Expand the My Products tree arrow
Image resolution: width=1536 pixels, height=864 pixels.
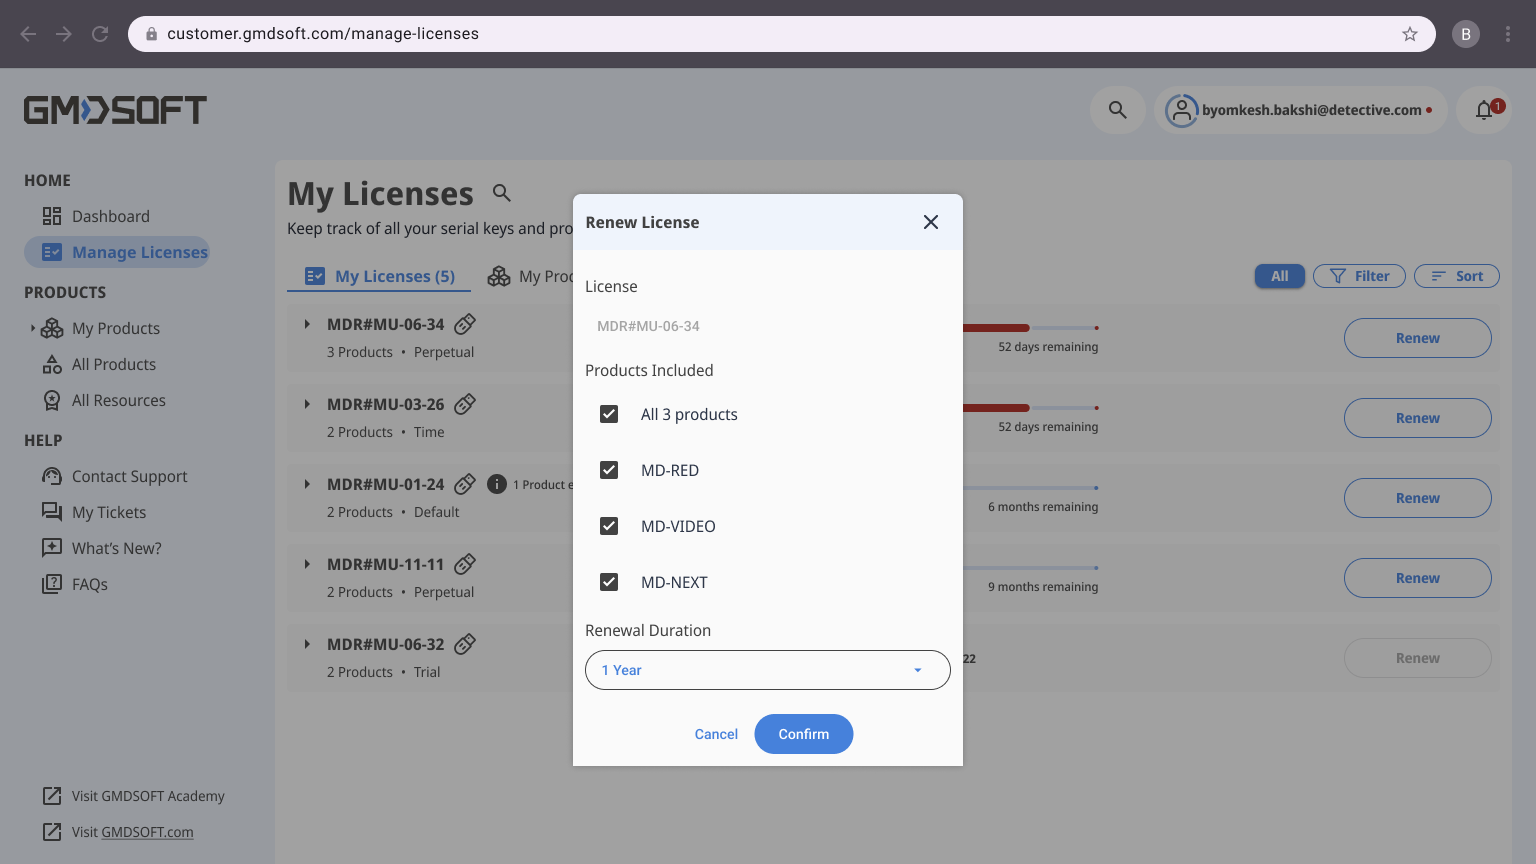coord(32,328)
